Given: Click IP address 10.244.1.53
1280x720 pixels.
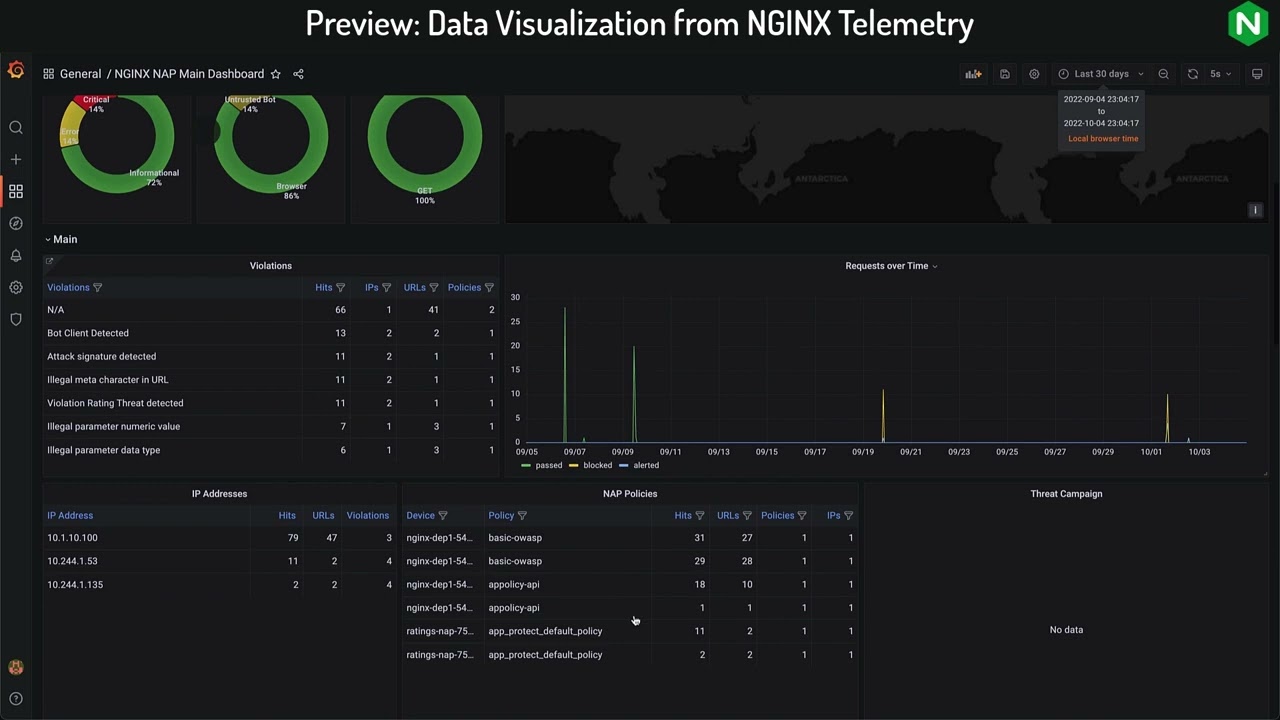Looking at the screenshot, I should [x=72, y=561].
